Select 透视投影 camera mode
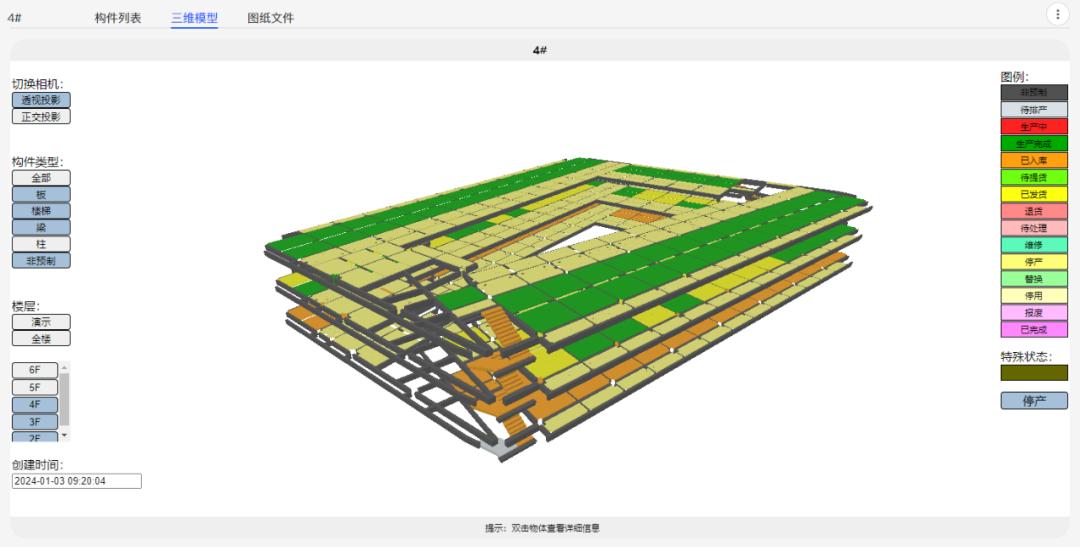 click(41, 100)
